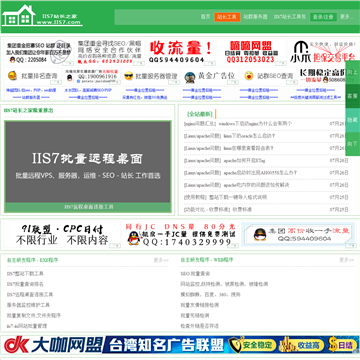Screen dimensions: 360x360
Task: Click the 登录/注册 button
Action: [323, 17]
